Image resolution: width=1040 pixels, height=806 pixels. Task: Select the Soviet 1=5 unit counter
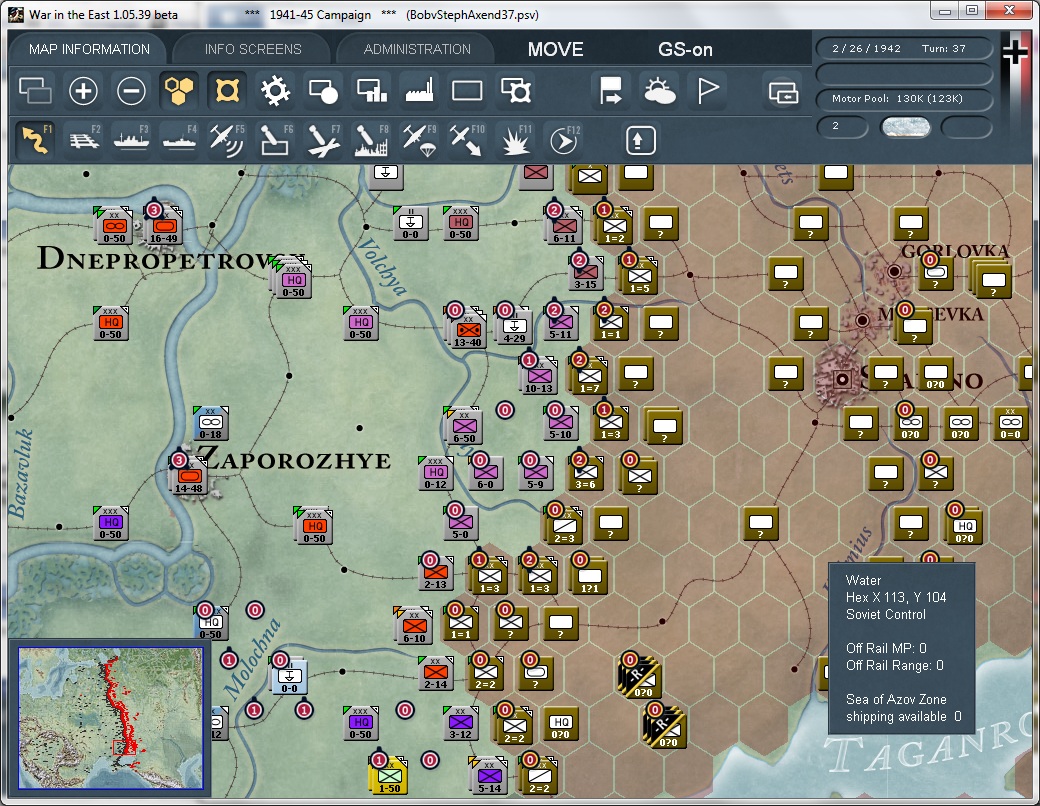pyautogui.click(x=639, y=276)
